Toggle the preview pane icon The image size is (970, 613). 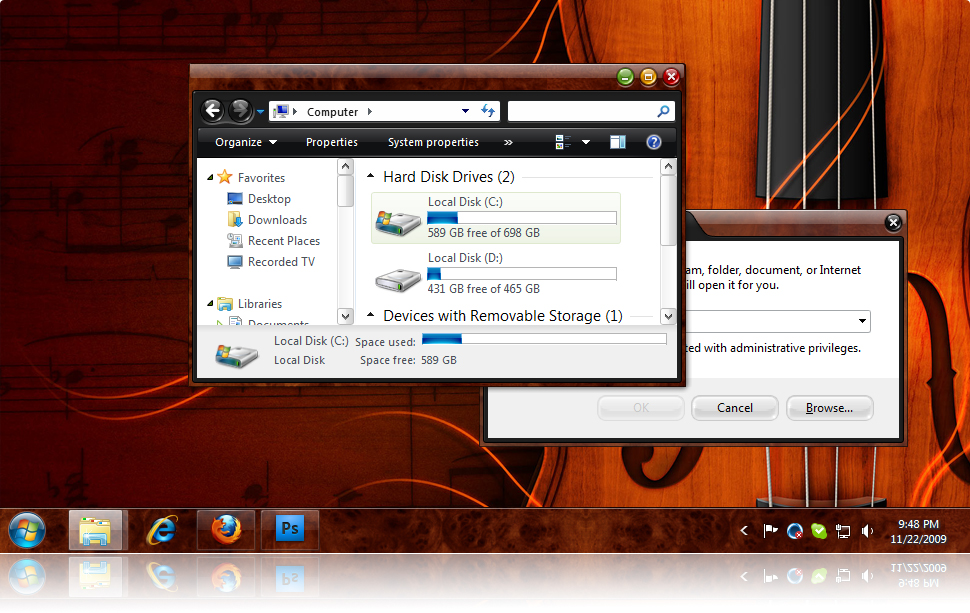618,142
